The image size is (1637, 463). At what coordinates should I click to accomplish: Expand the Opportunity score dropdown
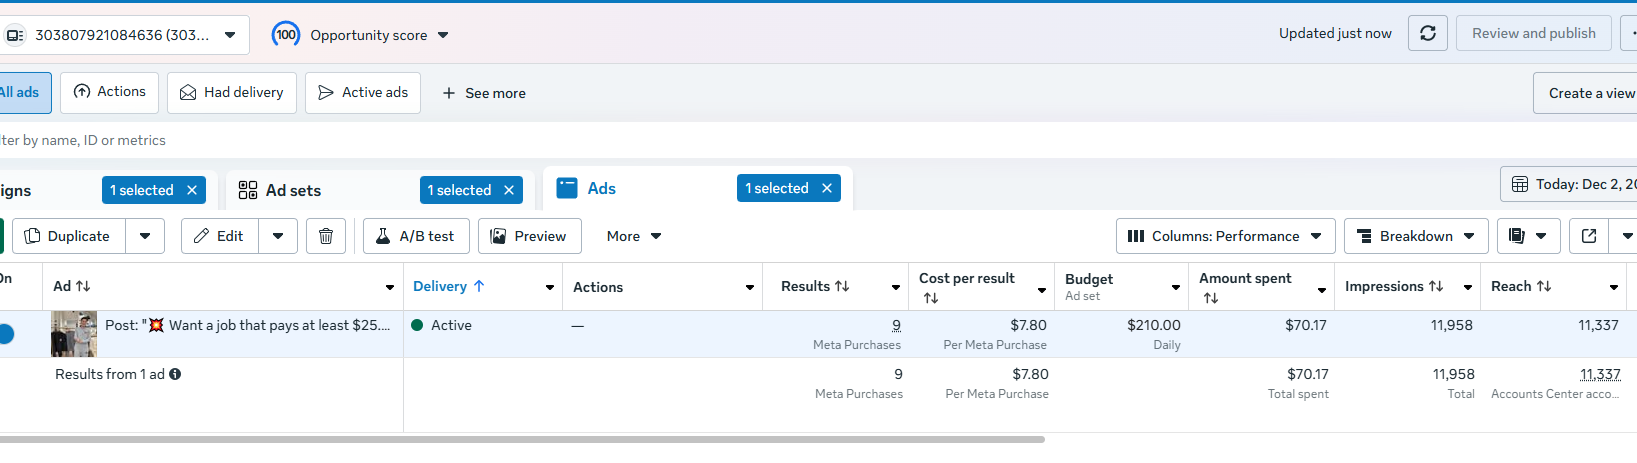click(443, 35)
